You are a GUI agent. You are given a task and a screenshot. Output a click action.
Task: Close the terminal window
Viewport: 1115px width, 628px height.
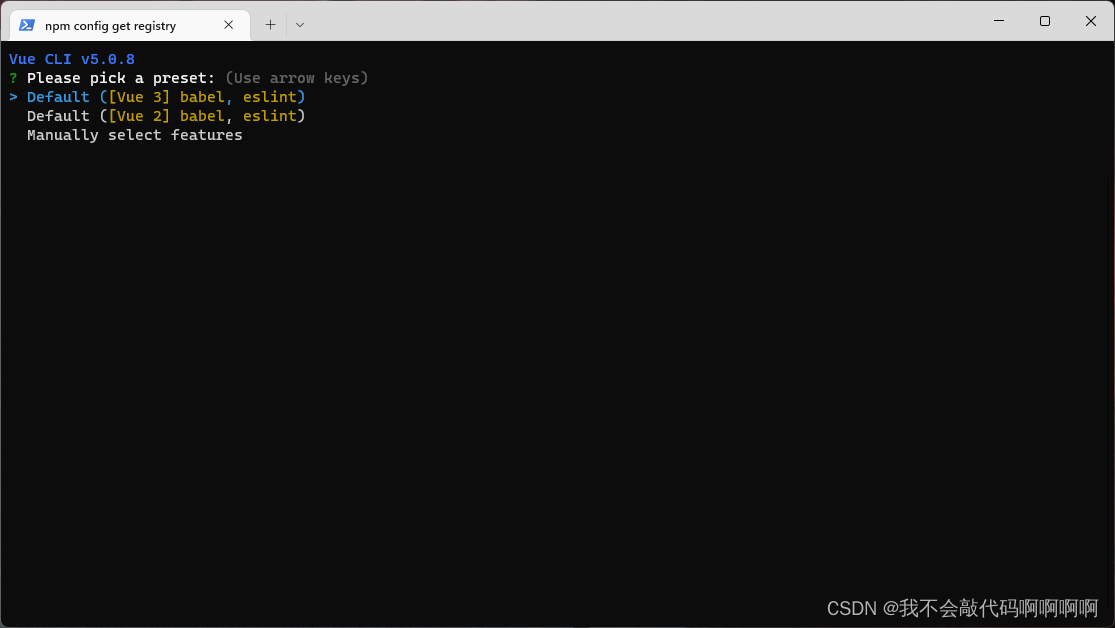(1091, 21)
